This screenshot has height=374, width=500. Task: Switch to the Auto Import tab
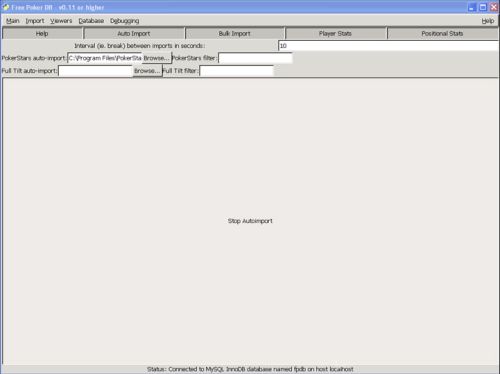[134, 33]
